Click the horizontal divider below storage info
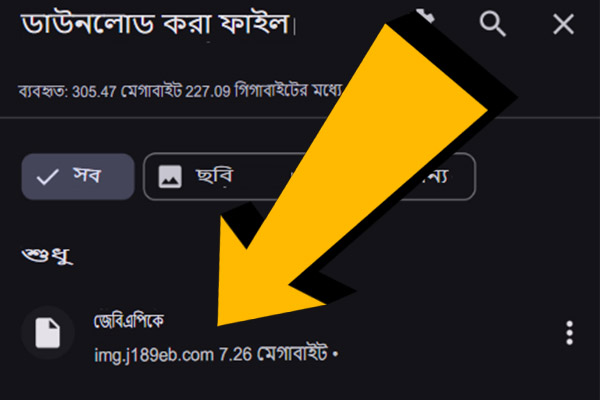 (x=300, y=118)
